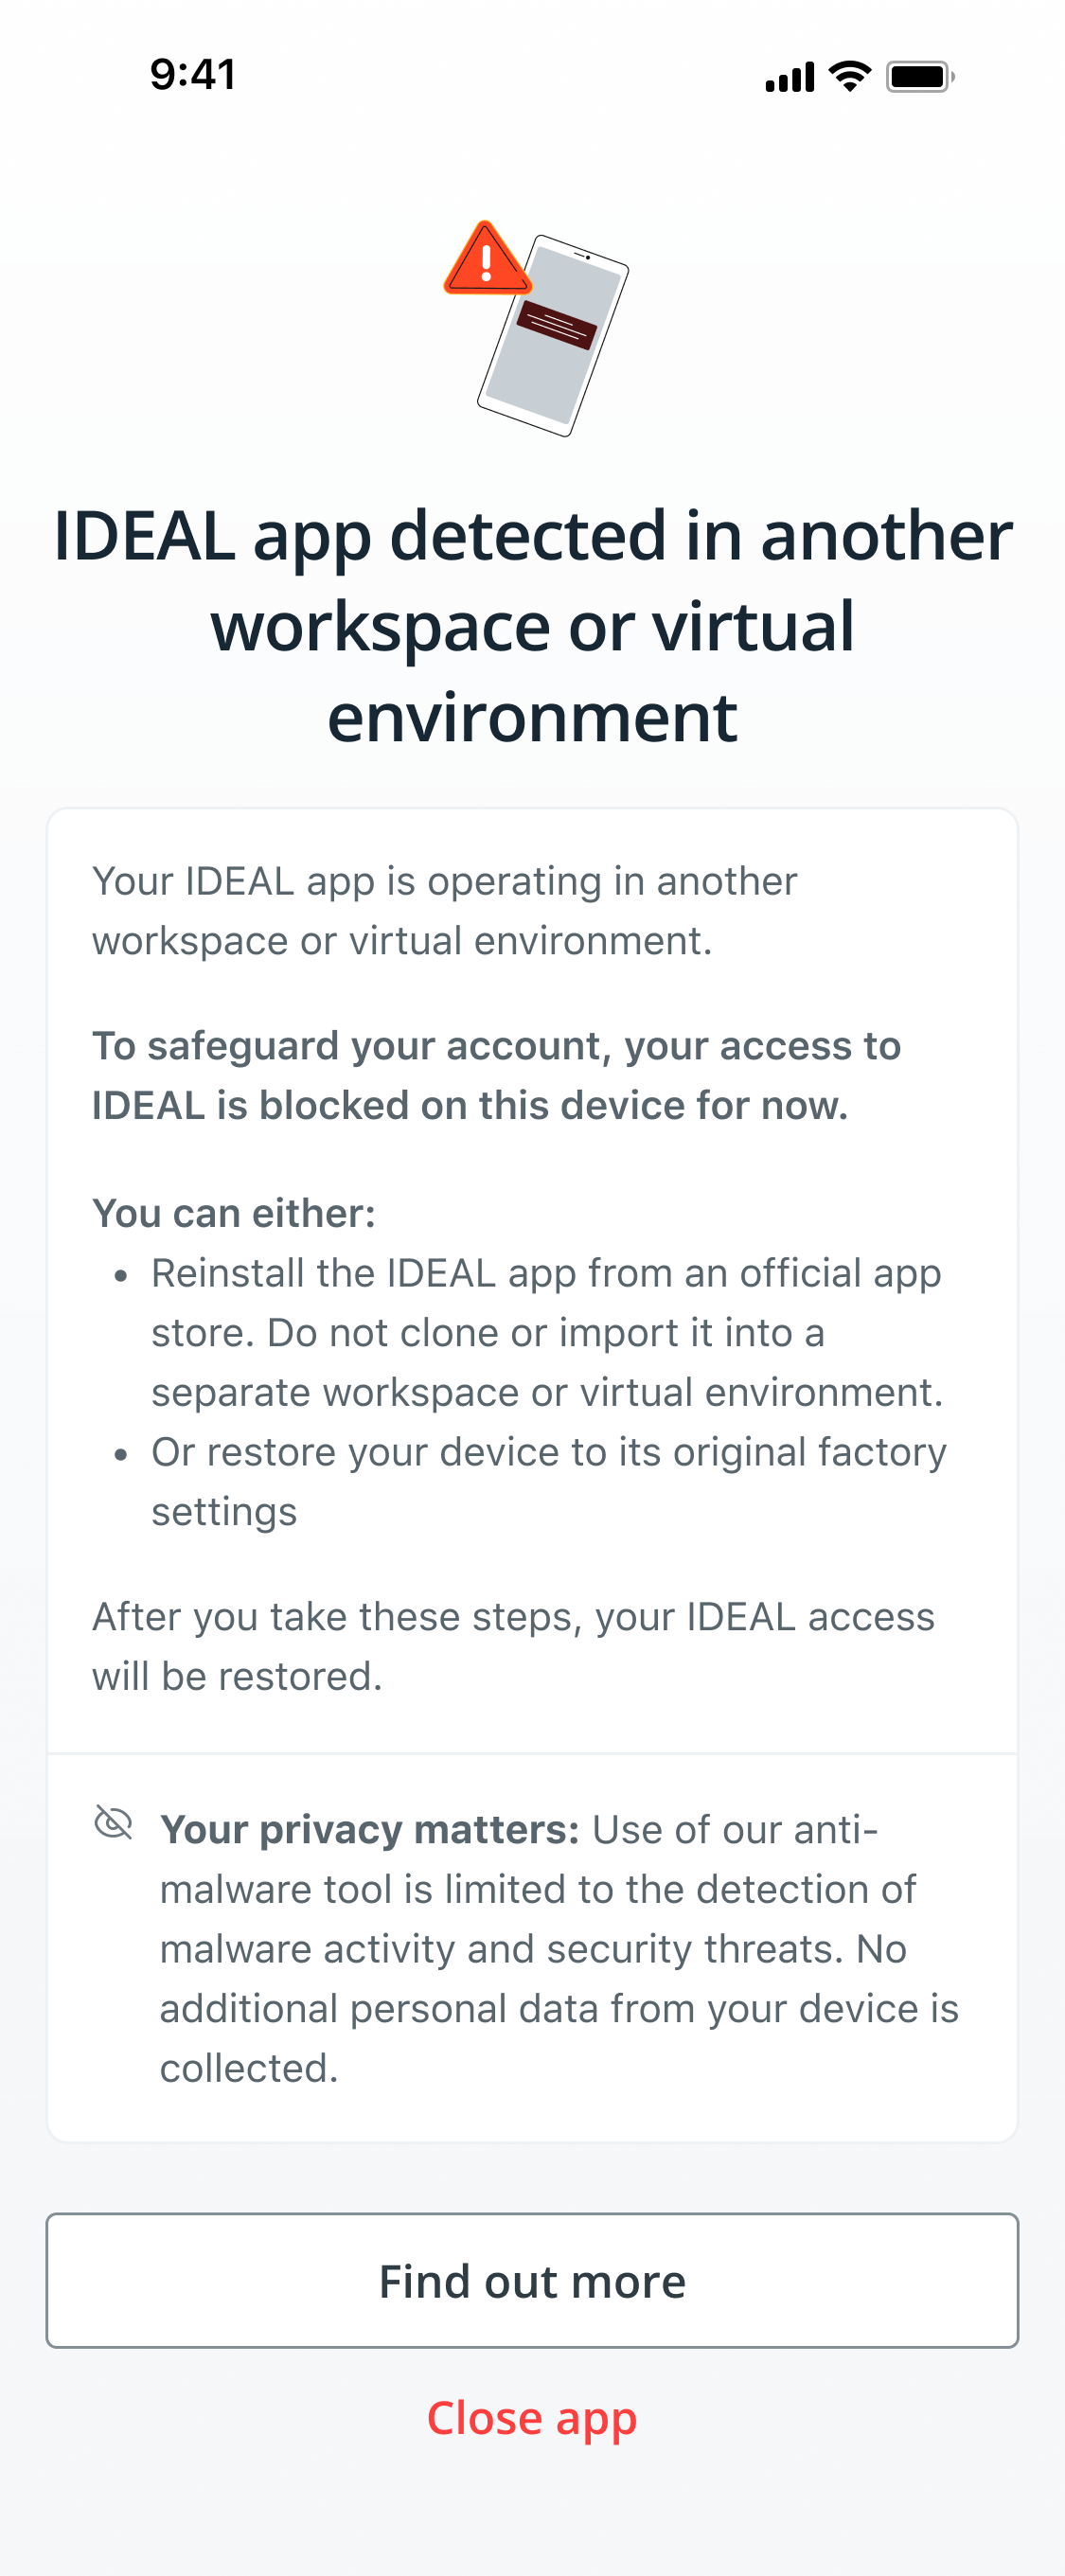1065x2576 pixels.
Task: Tap the Wi-Fi status icon
Action: click(850, 76)
